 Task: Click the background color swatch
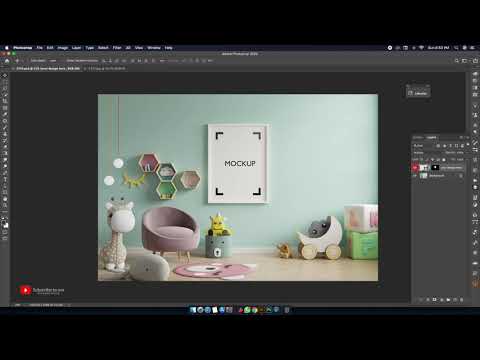6,226
